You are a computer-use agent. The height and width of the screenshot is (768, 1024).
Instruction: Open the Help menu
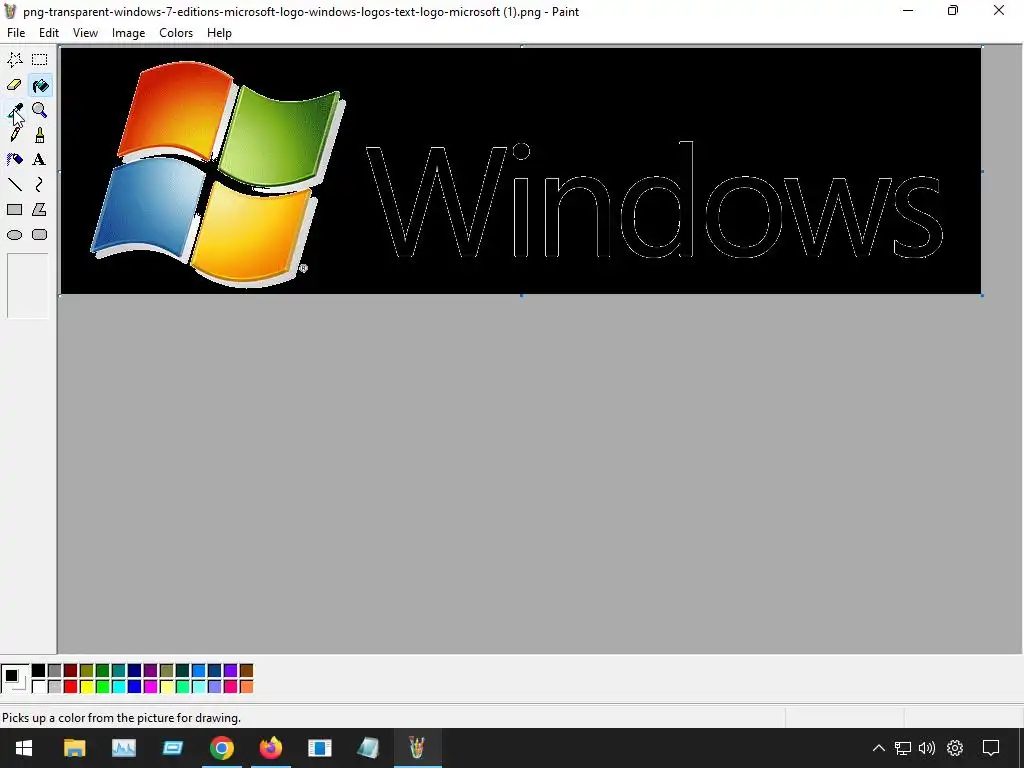(219, 33)
